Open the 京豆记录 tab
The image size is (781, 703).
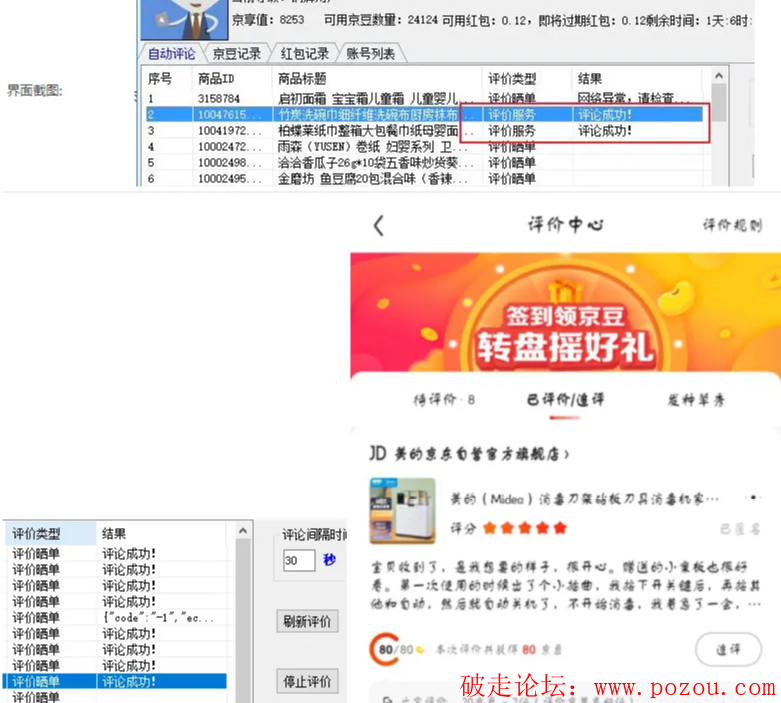pos(236,53)
